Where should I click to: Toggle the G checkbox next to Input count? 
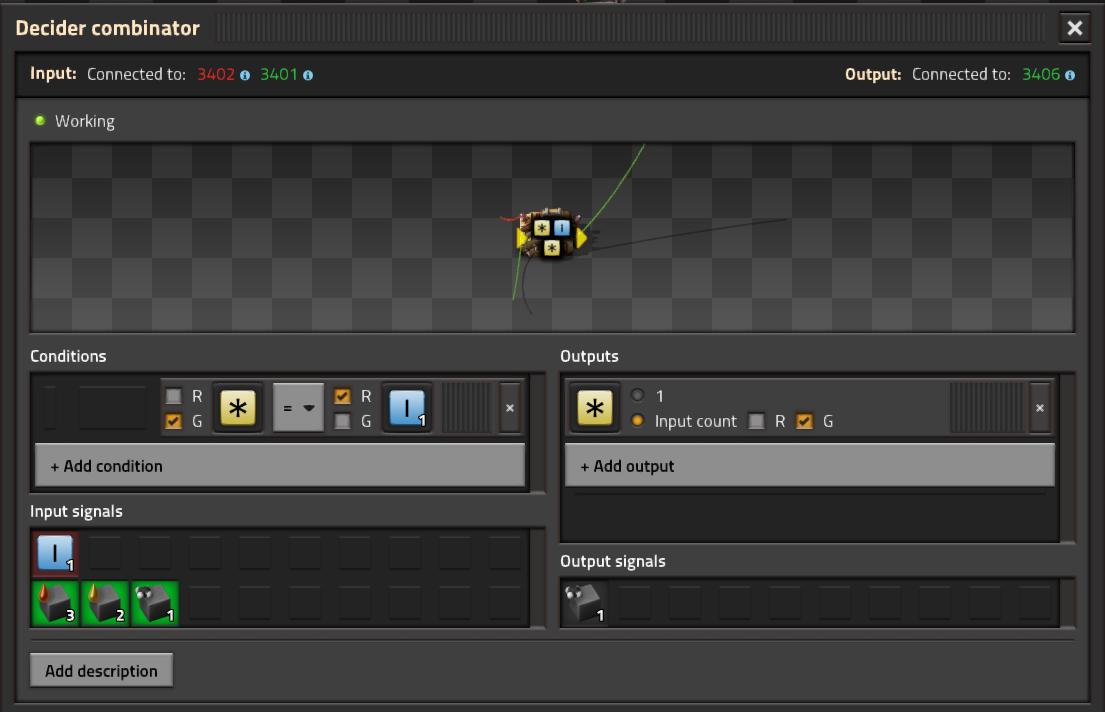point(804,421)
